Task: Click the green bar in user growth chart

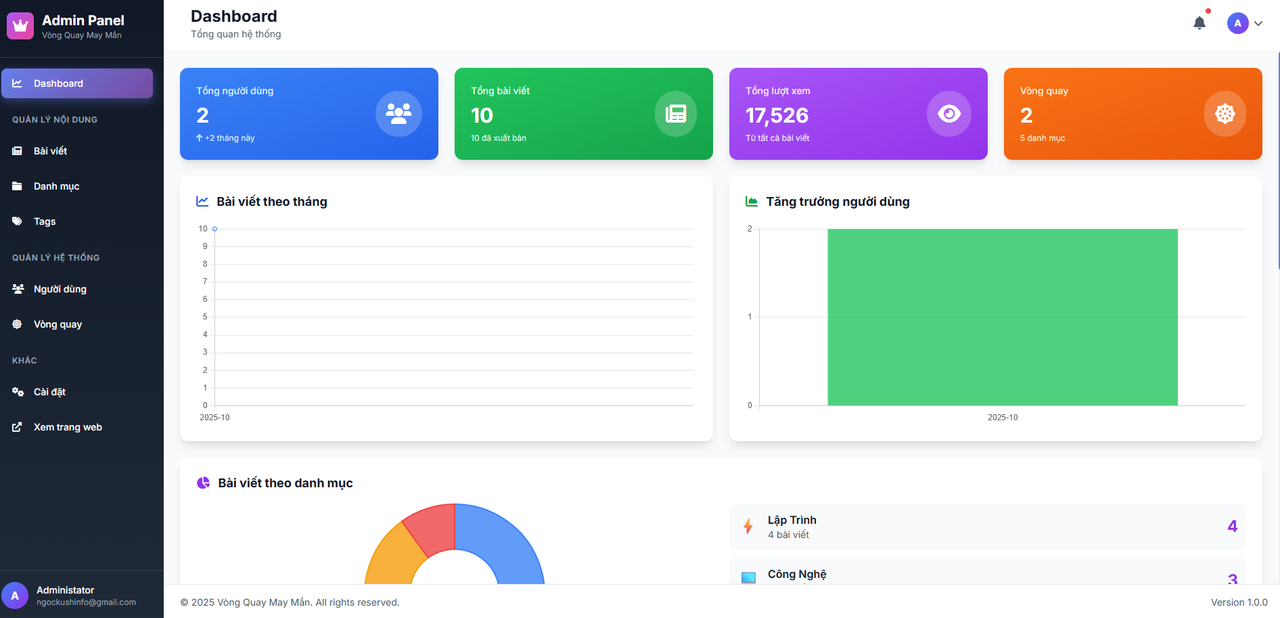Action: (x=1002, y=317)
